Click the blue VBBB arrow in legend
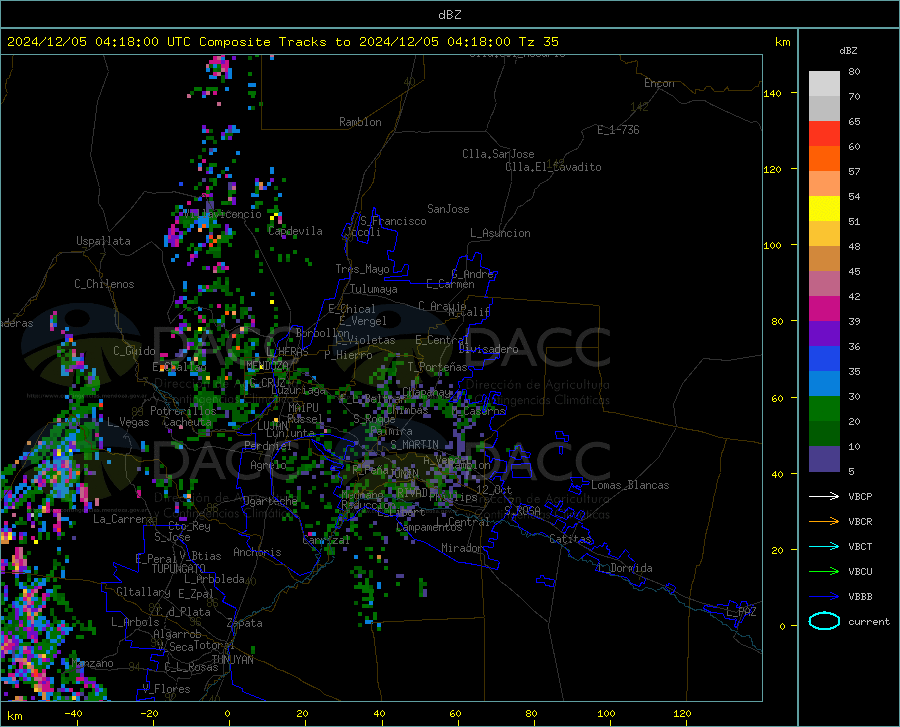Screen dimensions: 900x727 824,596
